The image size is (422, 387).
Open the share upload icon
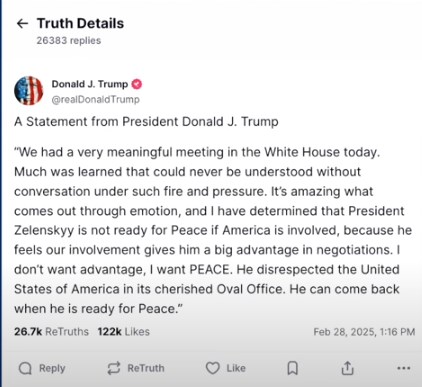(347, 368)
